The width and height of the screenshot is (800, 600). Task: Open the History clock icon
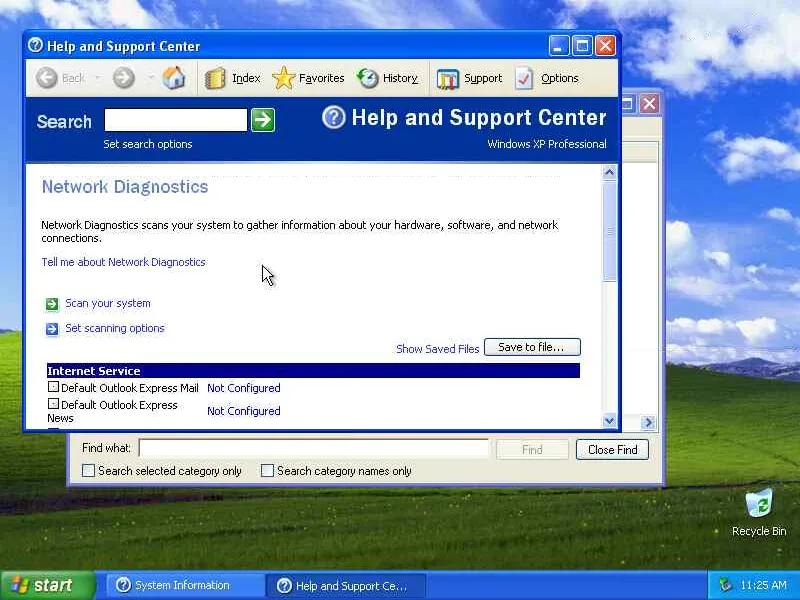point(367,79)
